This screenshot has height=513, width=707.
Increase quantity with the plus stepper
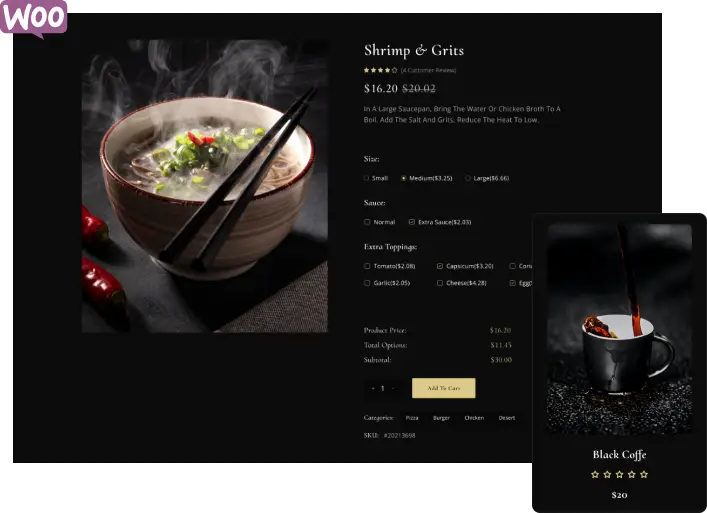coord(393,388)
